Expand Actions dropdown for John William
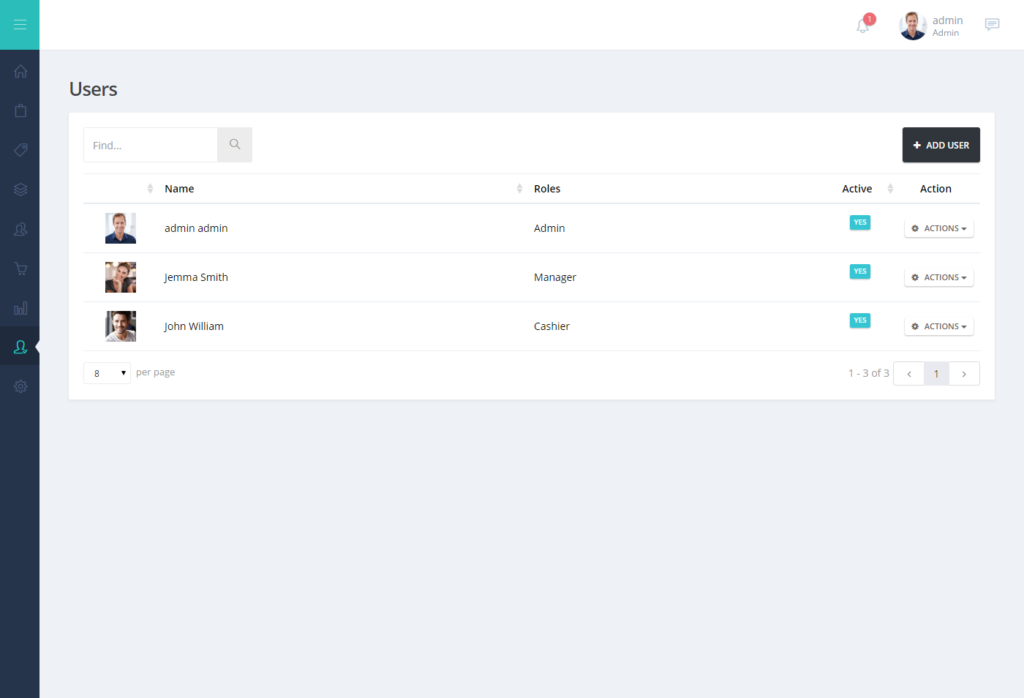The image size is (1024, 698). 938,326
